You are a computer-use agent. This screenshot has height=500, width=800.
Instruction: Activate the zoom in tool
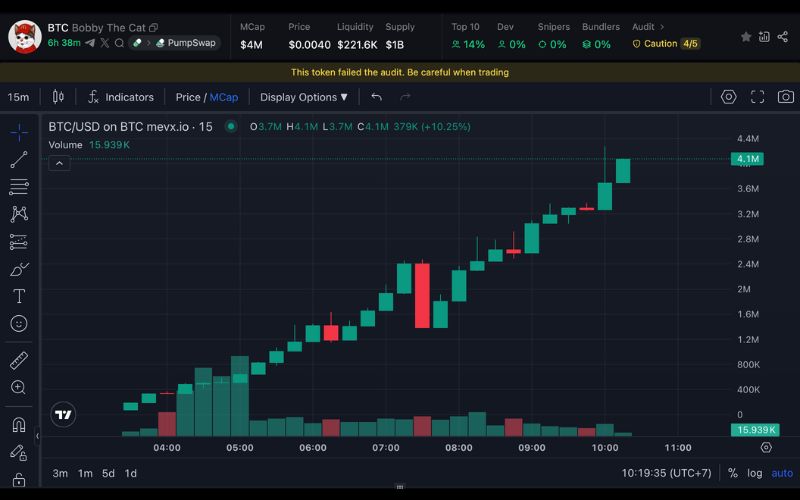(x=19, y=387)
